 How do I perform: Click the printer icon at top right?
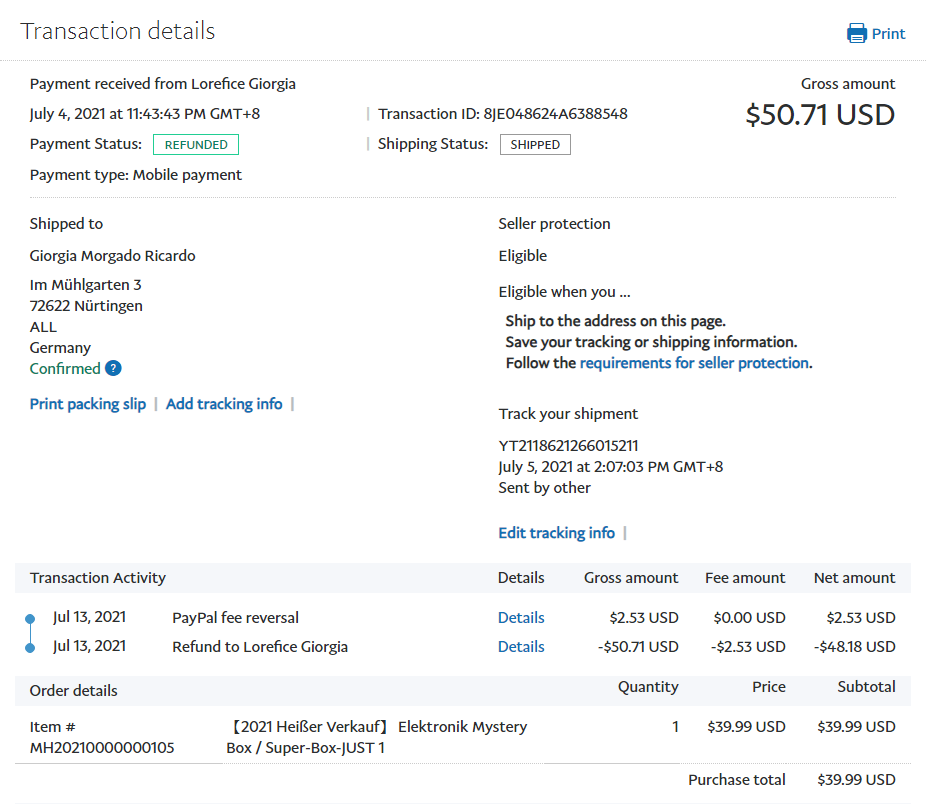pos(857,34)
